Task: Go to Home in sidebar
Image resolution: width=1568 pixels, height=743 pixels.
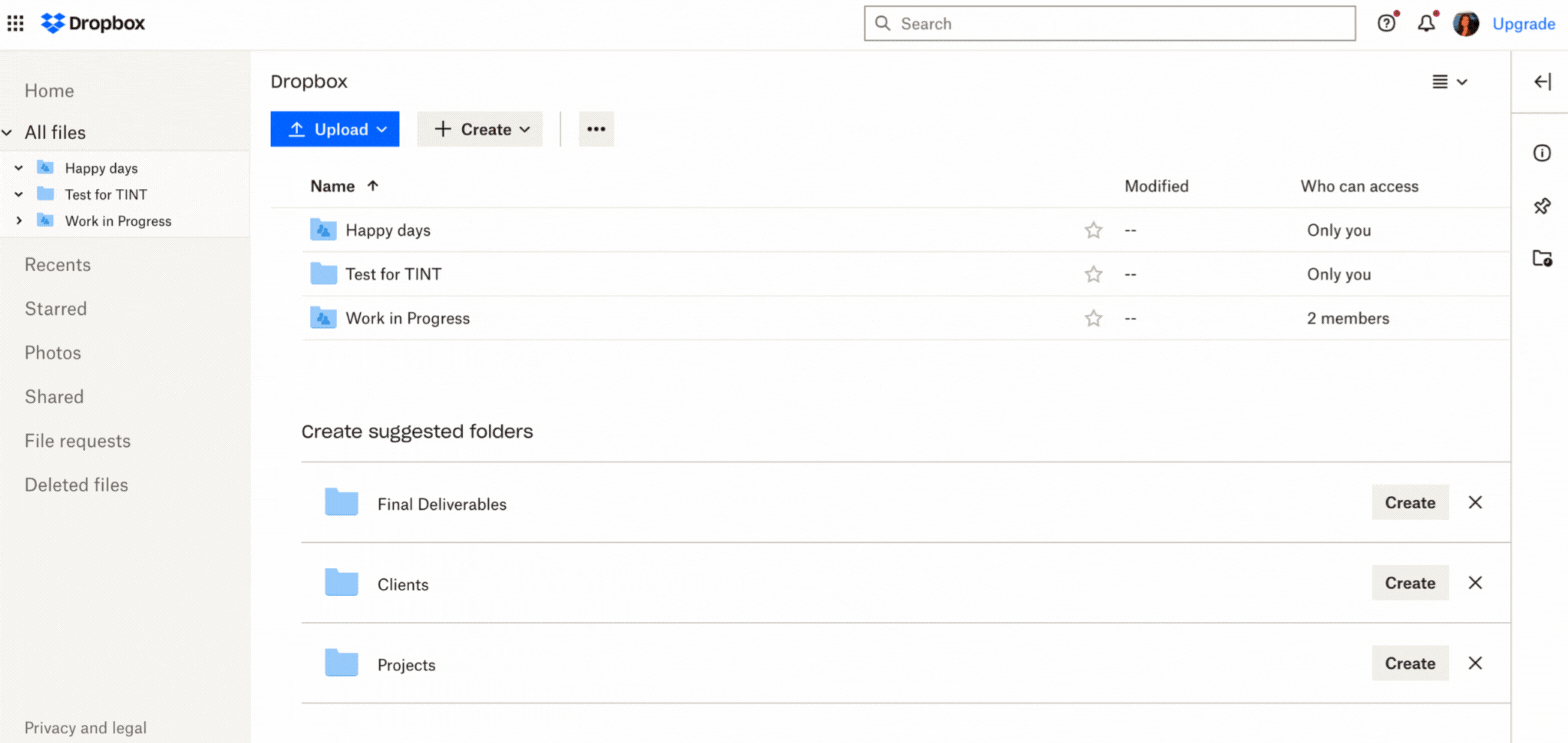Action: tap(49, 91)
